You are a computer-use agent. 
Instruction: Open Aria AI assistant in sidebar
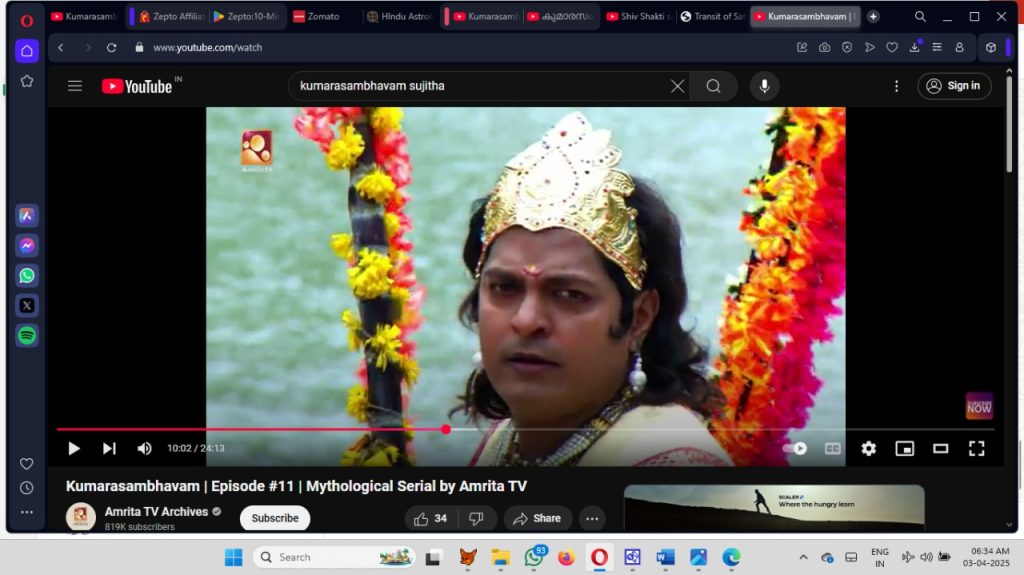[x=27, y=216]
